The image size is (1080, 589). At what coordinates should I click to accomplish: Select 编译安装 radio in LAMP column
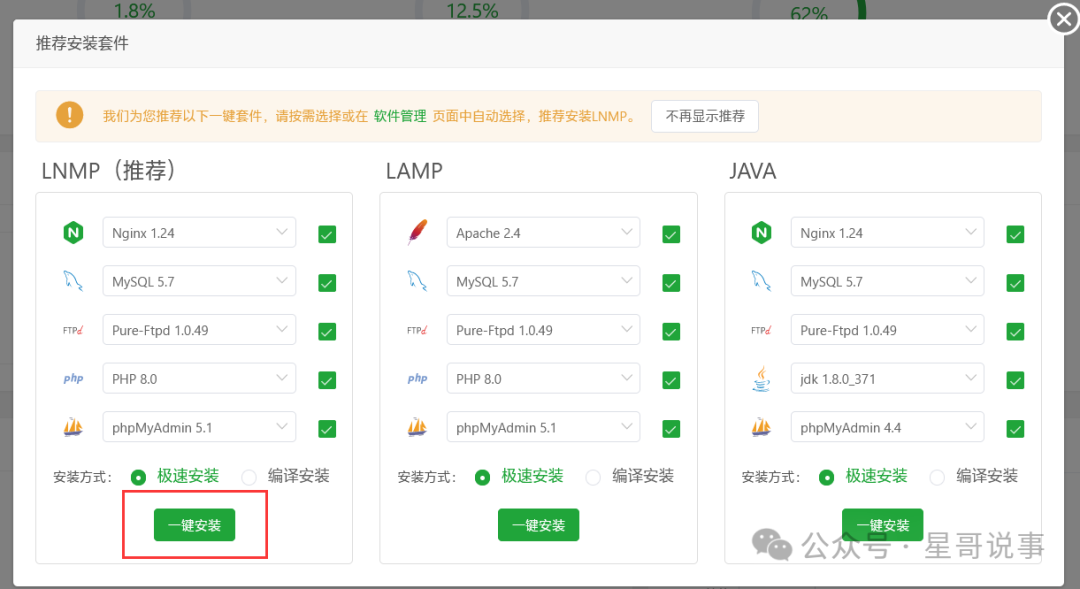[x=592, y=477]
